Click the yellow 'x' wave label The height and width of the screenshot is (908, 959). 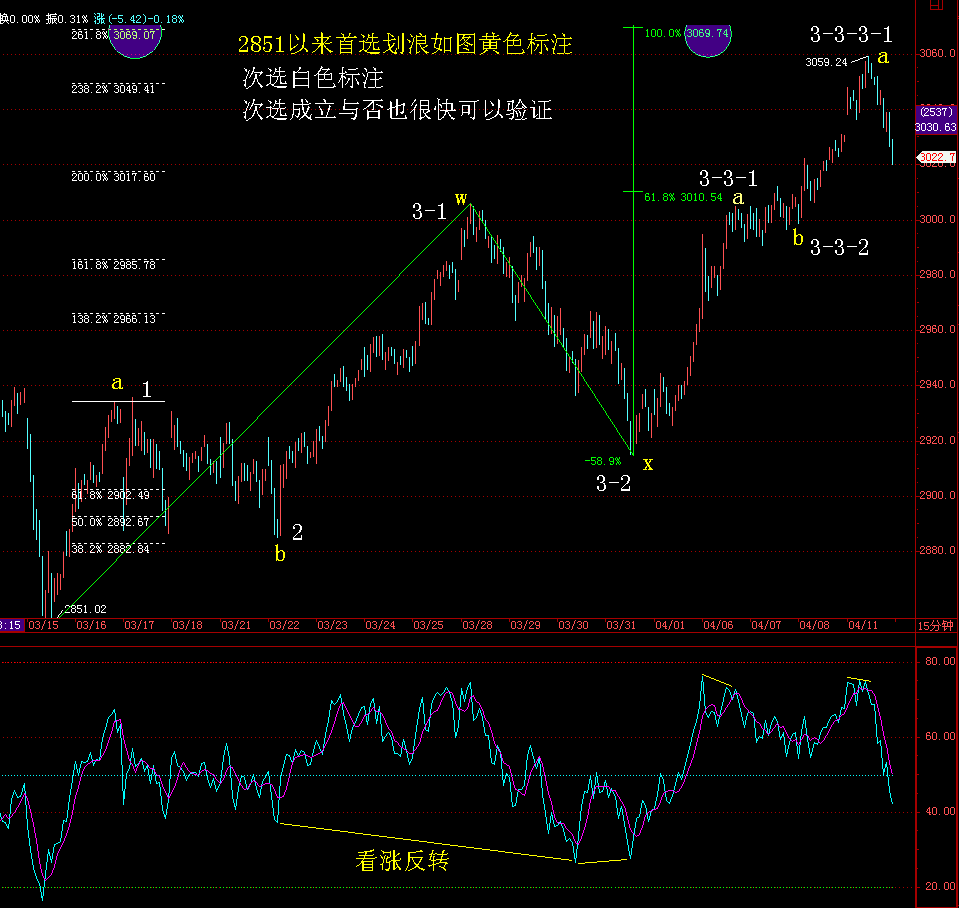(x=648, y=464)
